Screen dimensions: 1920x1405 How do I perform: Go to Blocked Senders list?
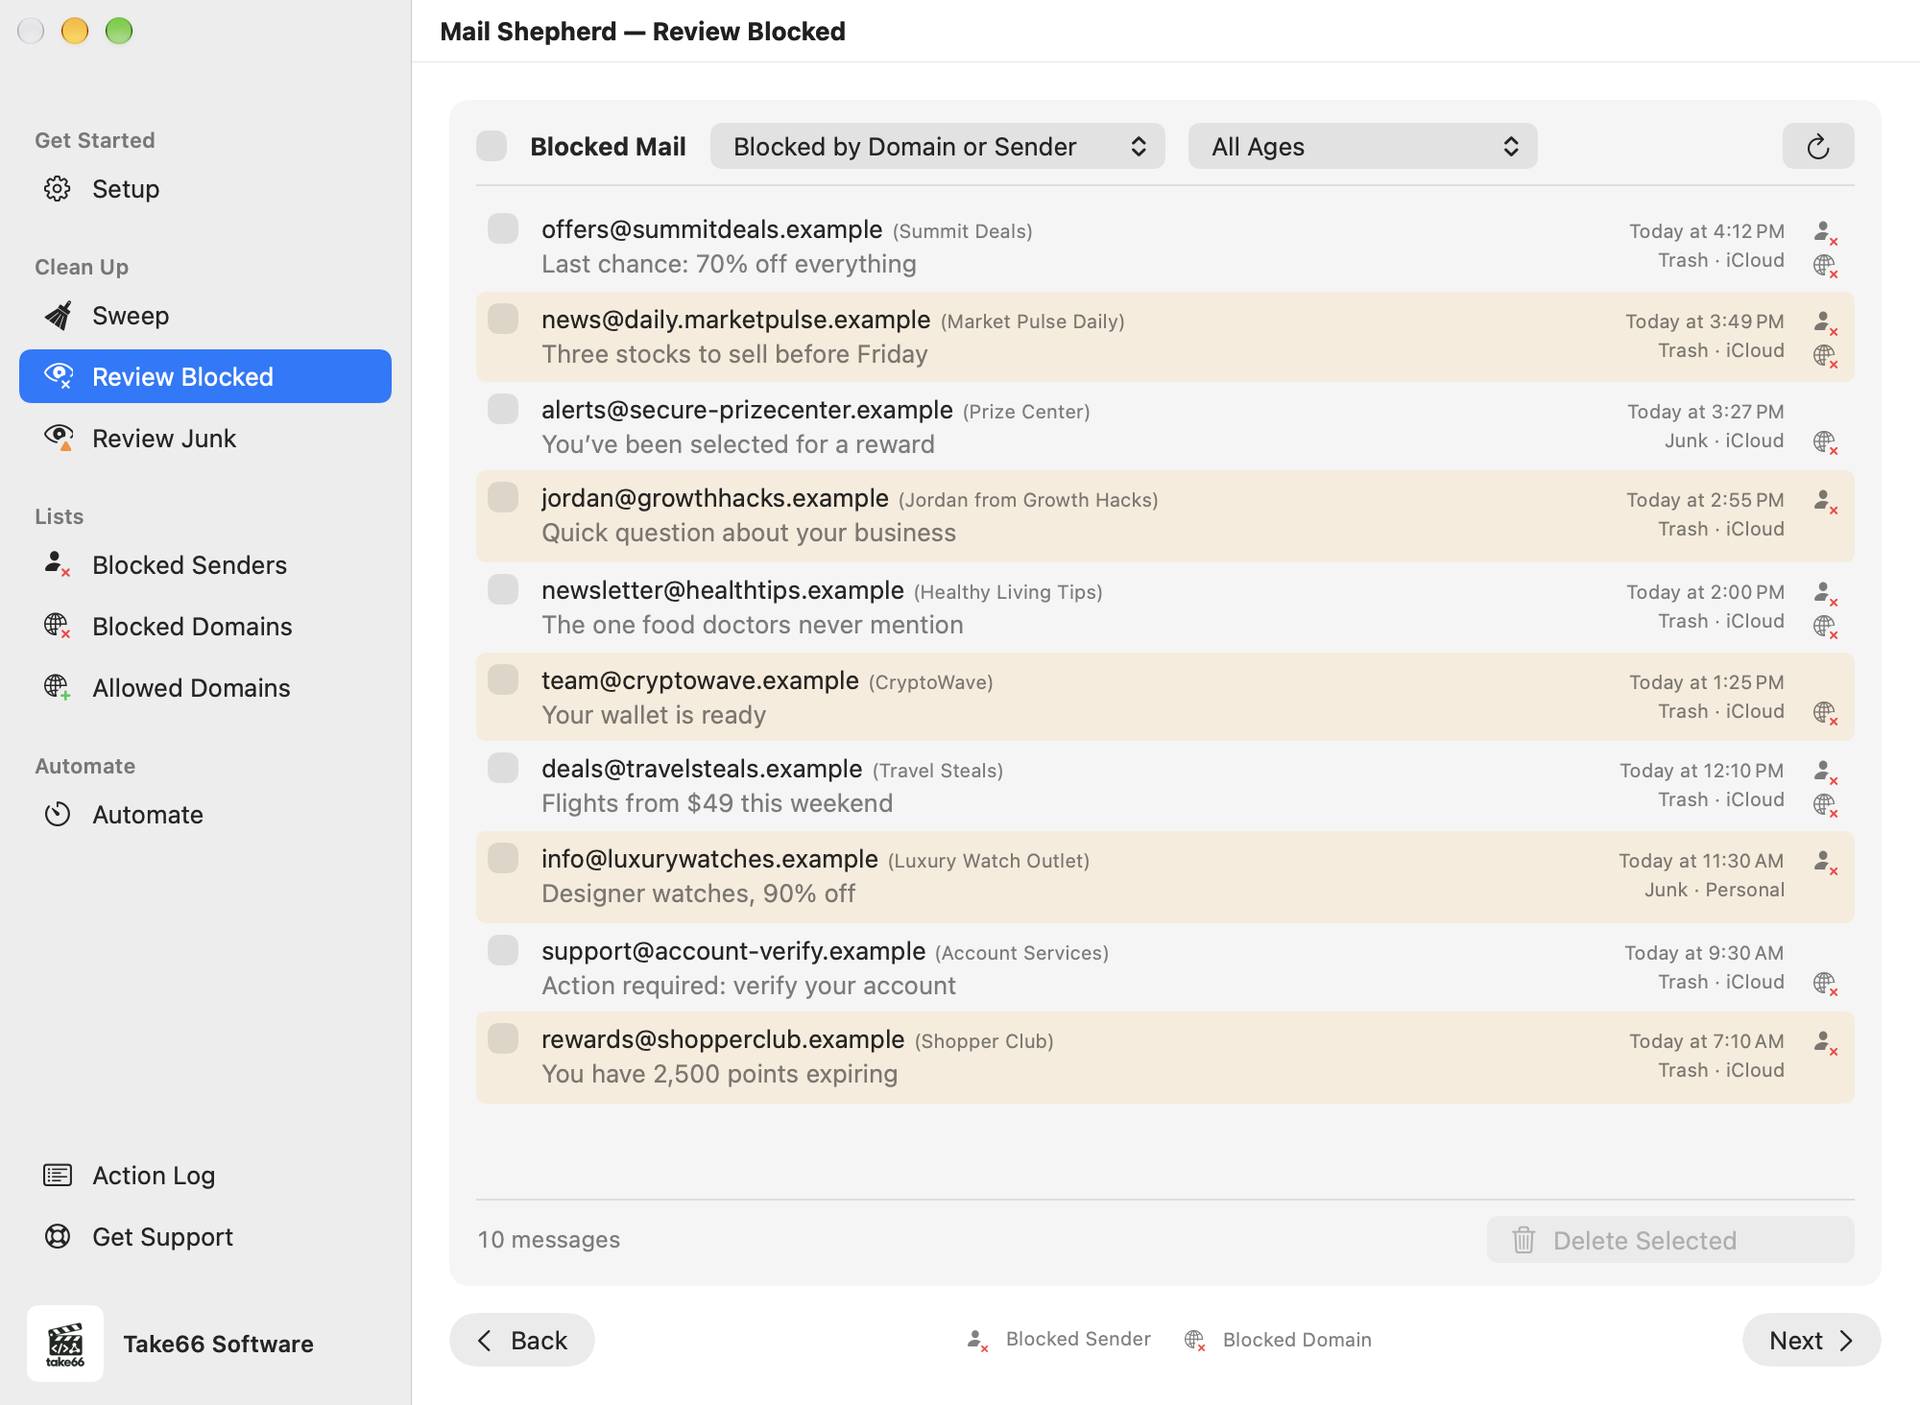point(205,565)
